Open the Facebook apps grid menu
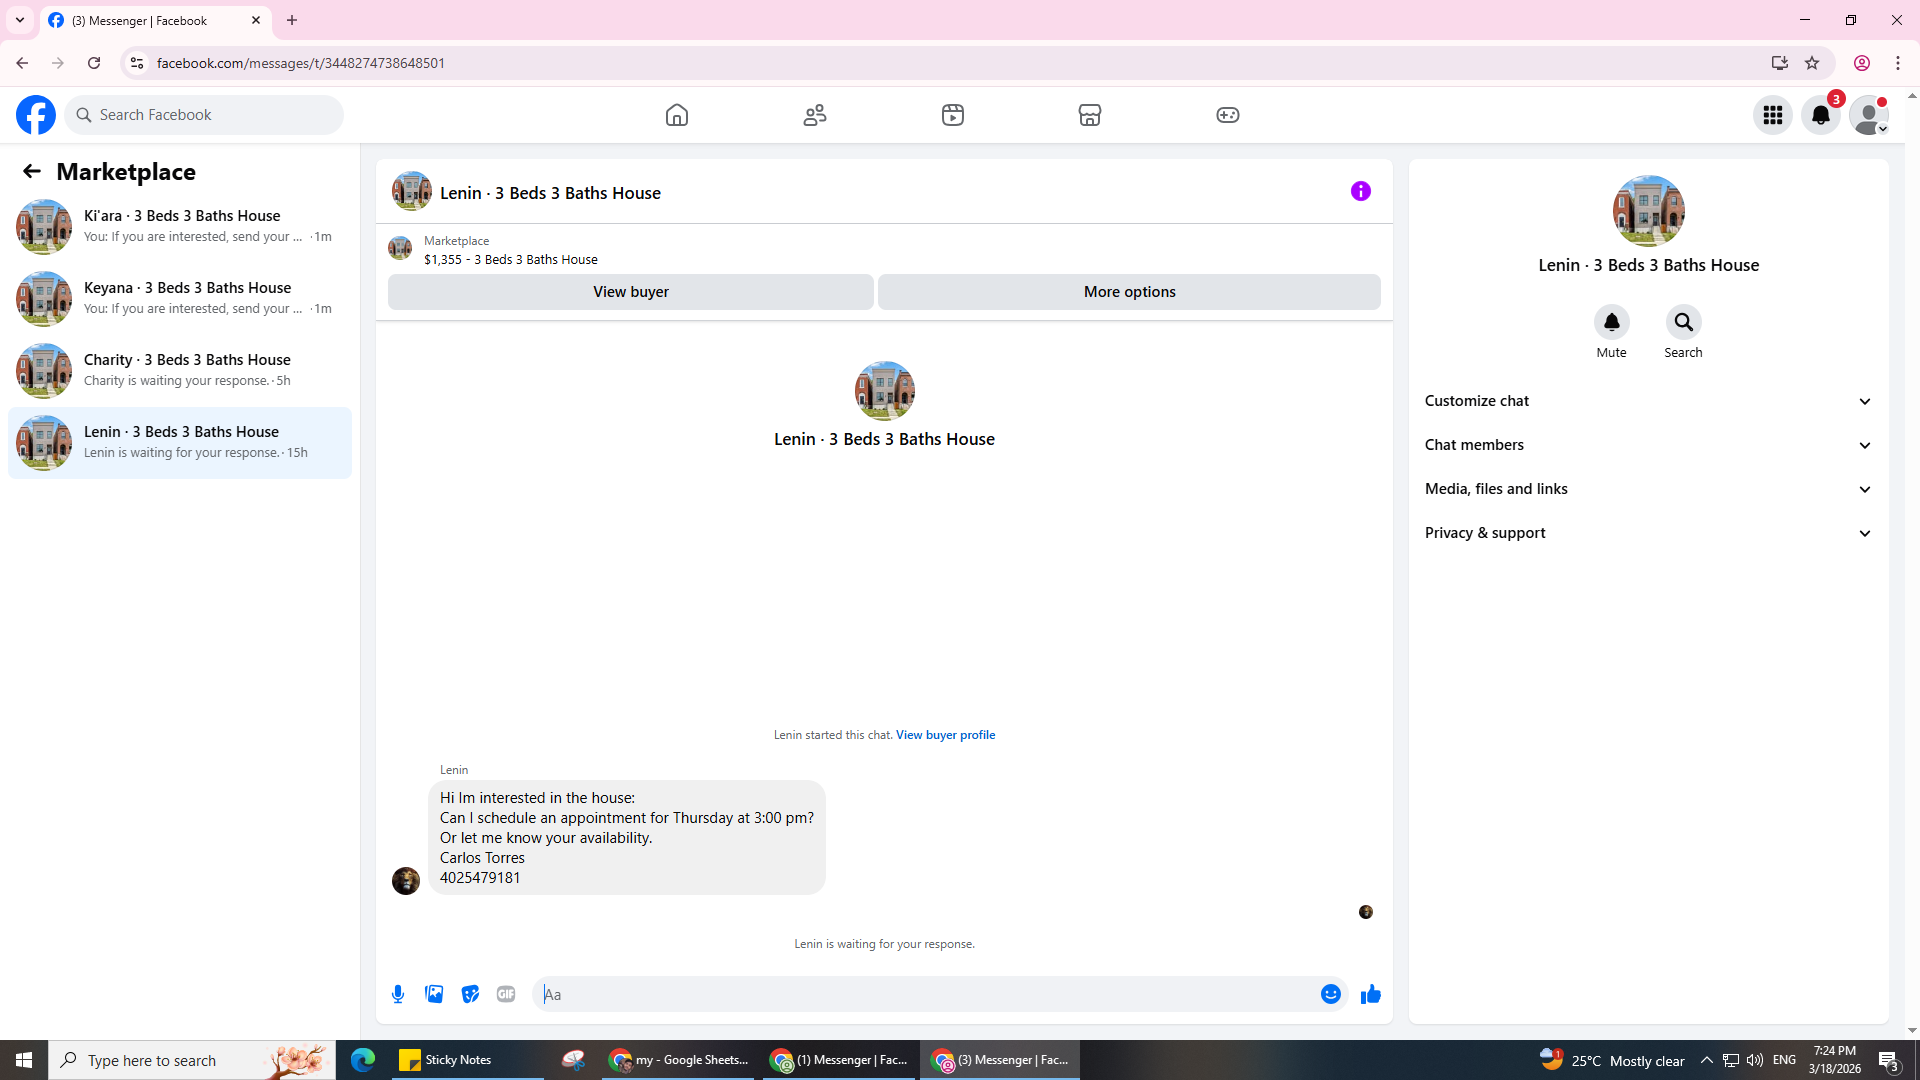 click(1773, 115)
